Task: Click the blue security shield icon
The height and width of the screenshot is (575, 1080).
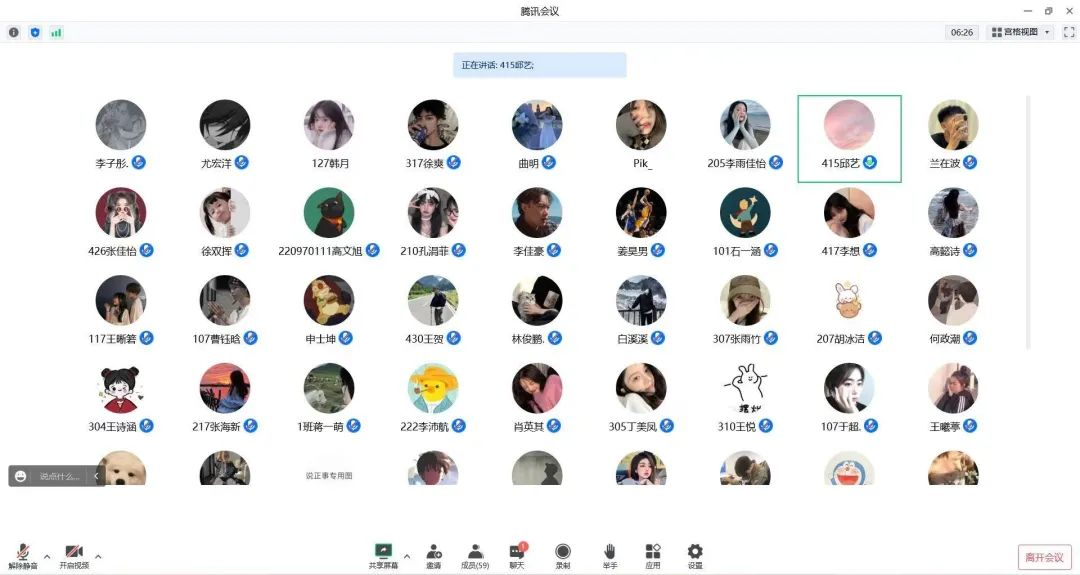Action: pos(35,32)
